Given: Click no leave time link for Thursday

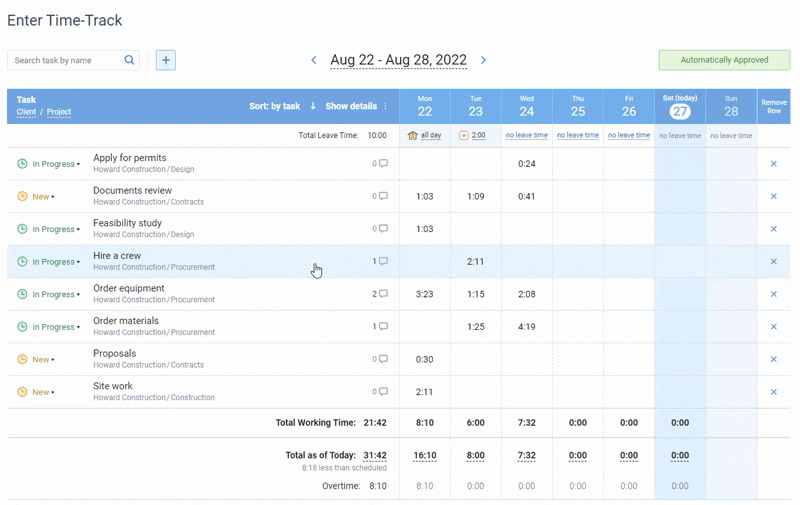Looking at the screenshot, I should point(578,135).
